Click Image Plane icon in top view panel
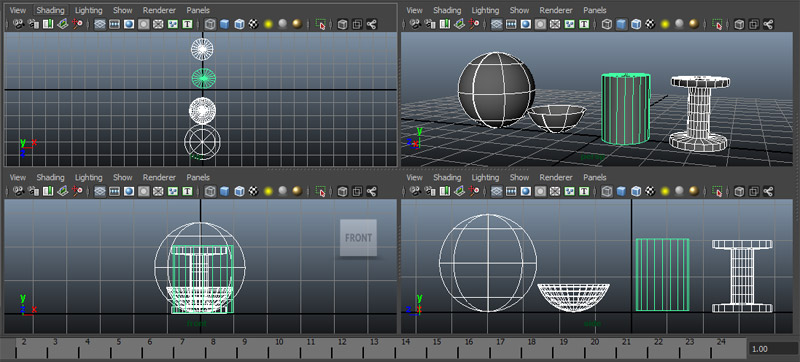 pos(63,24)
